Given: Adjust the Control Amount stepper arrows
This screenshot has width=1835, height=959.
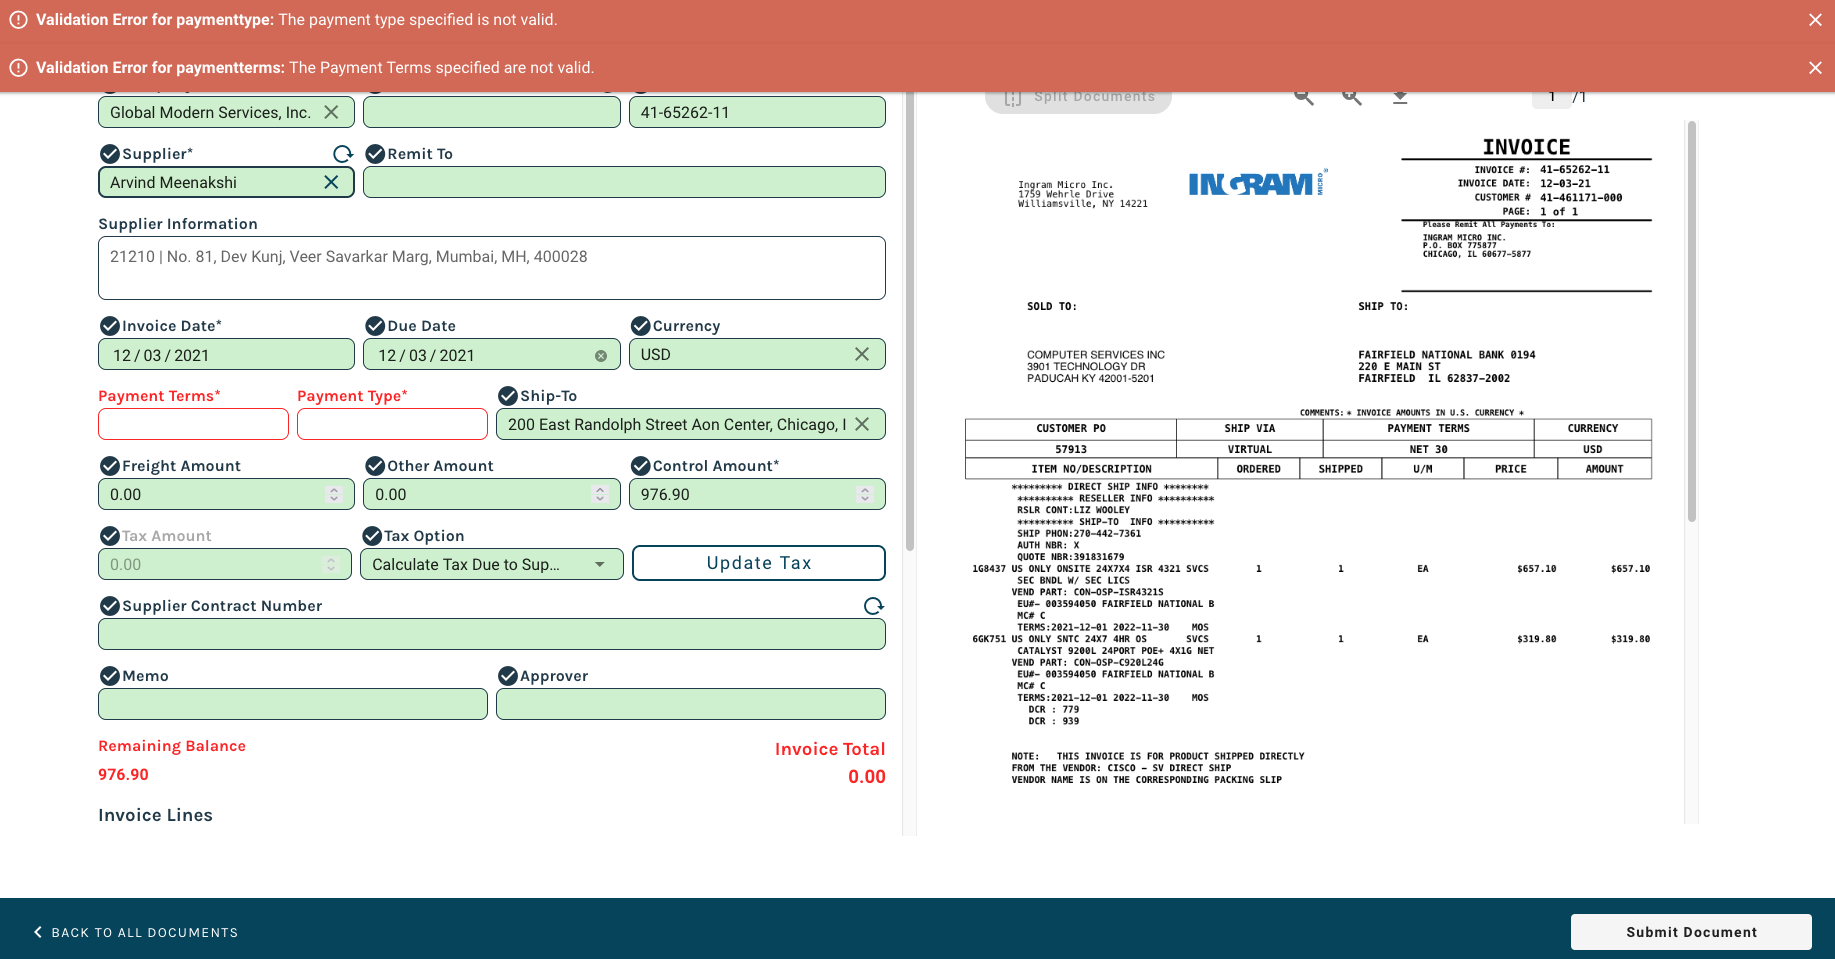Looking at the screenshot, I should coord(864,494).
